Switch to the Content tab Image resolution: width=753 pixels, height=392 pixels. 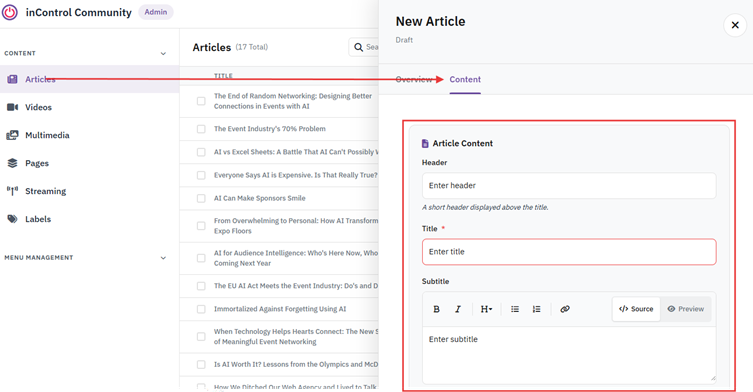click(x=465, y=79)
